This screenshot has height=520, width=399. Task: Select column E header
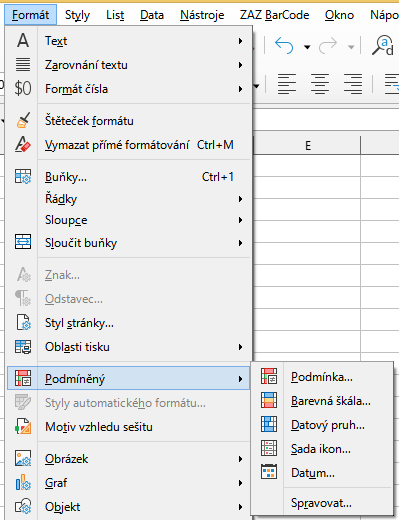(307, 145)
